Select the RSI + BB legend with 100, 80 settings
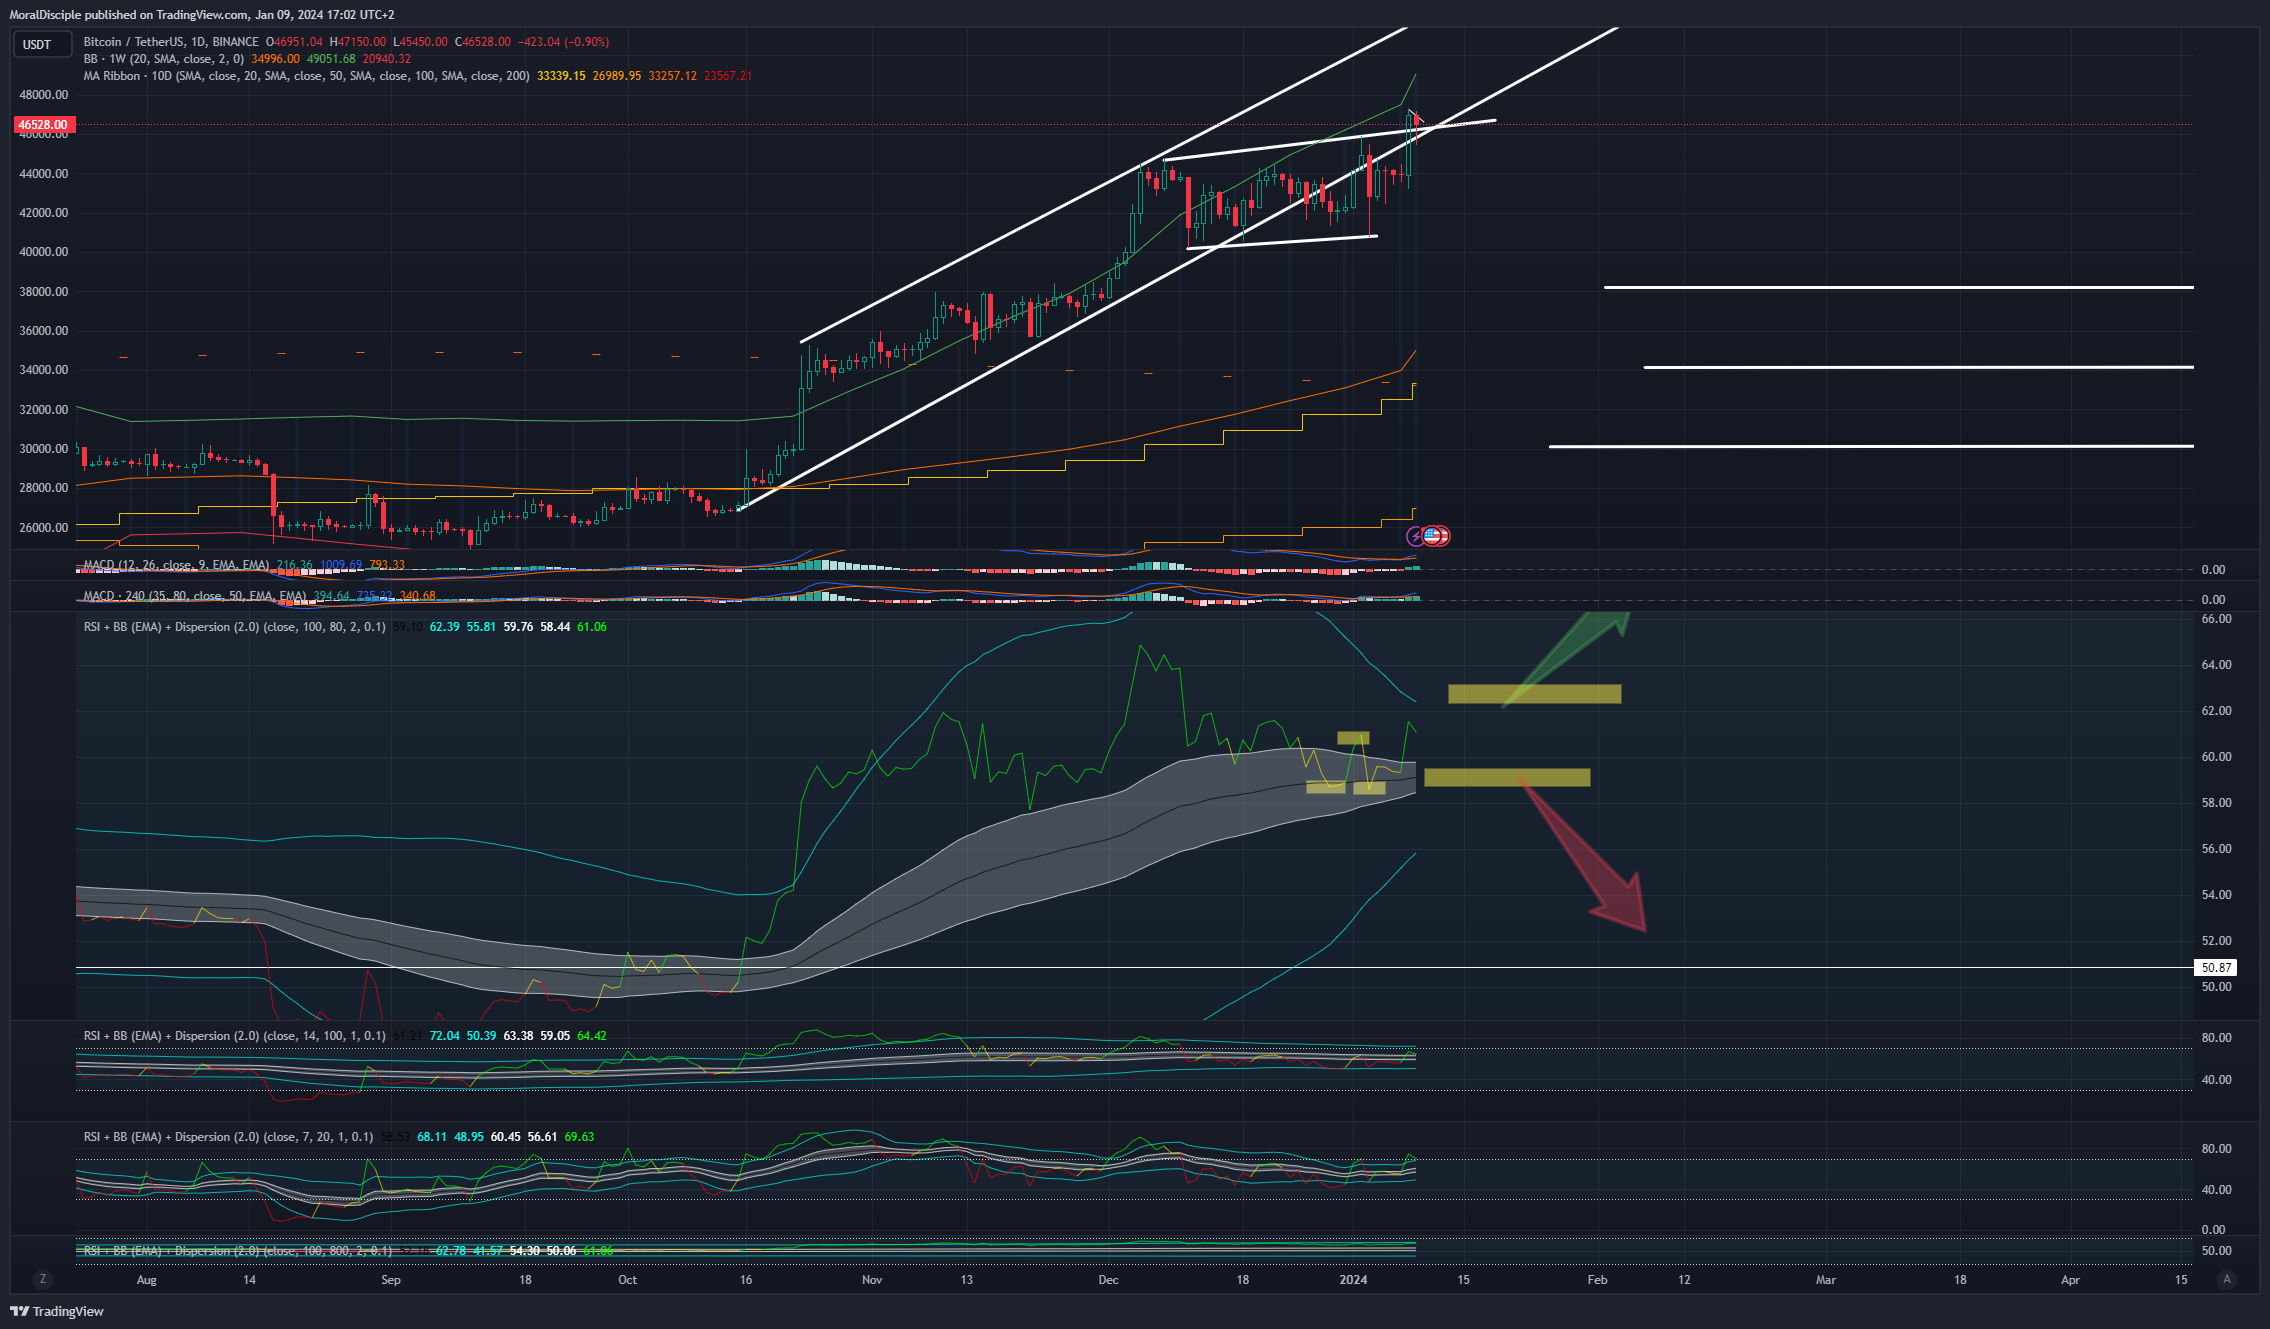 234,627
